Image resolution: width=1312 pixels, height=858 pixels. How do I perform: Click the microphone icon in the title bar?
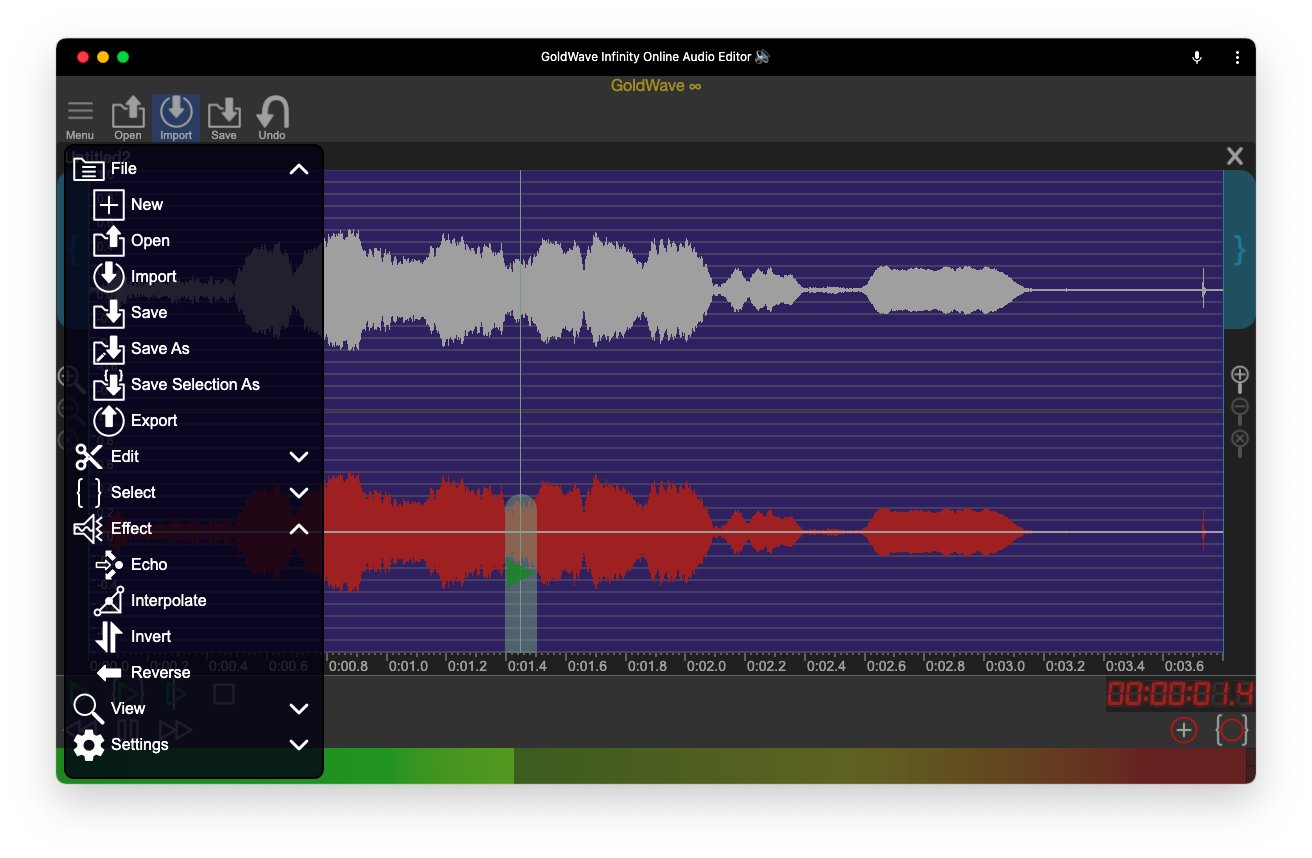(x=1196, y=57)
